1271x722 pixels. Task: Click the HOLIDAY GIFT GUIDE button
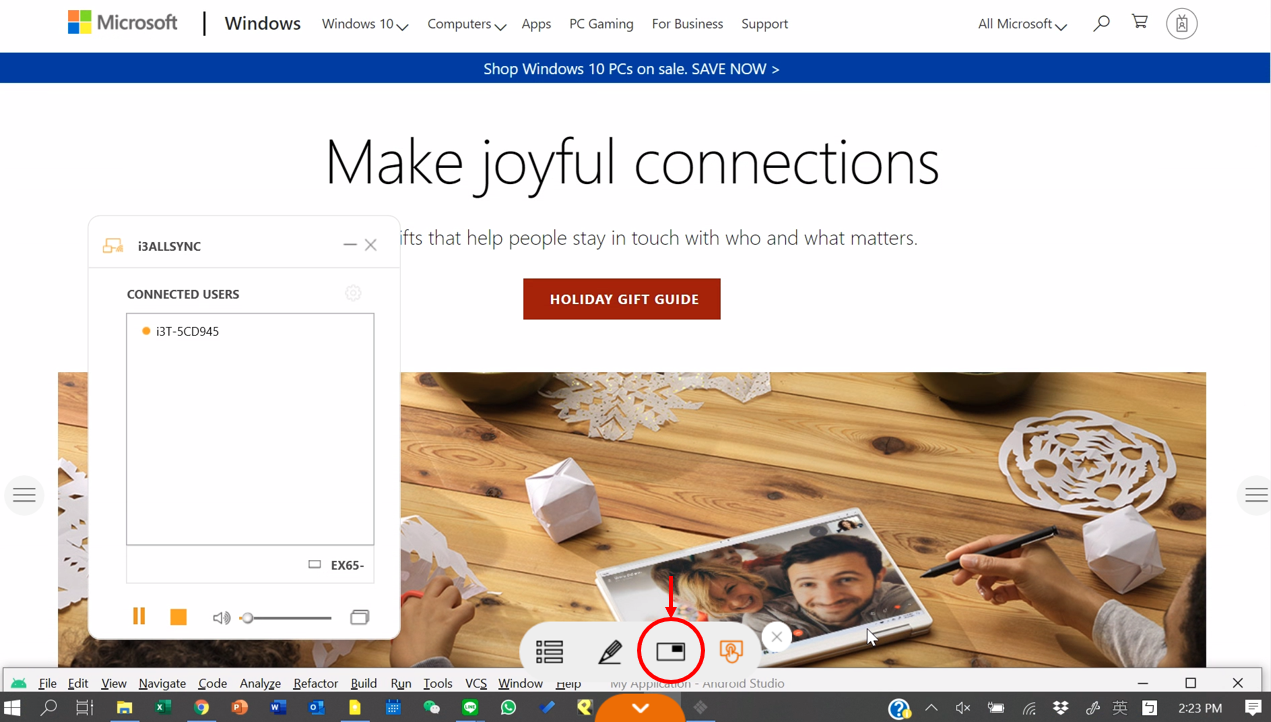click(x=621, y=299)
